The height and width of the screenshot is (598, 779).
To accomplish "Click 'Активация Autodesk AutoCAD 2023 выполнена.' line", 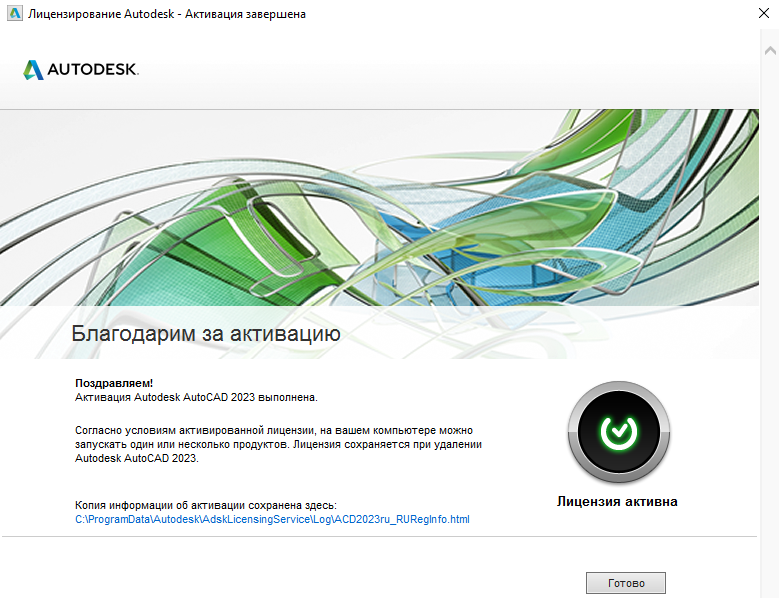I will point(196,397).
